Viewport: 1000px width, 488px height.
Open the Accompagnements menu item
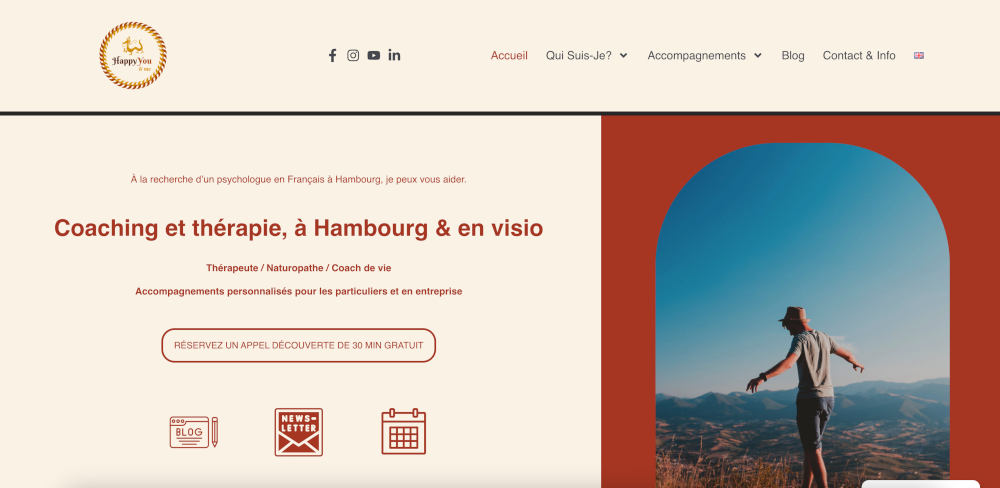pyautogui.click(x=696, y=55)
